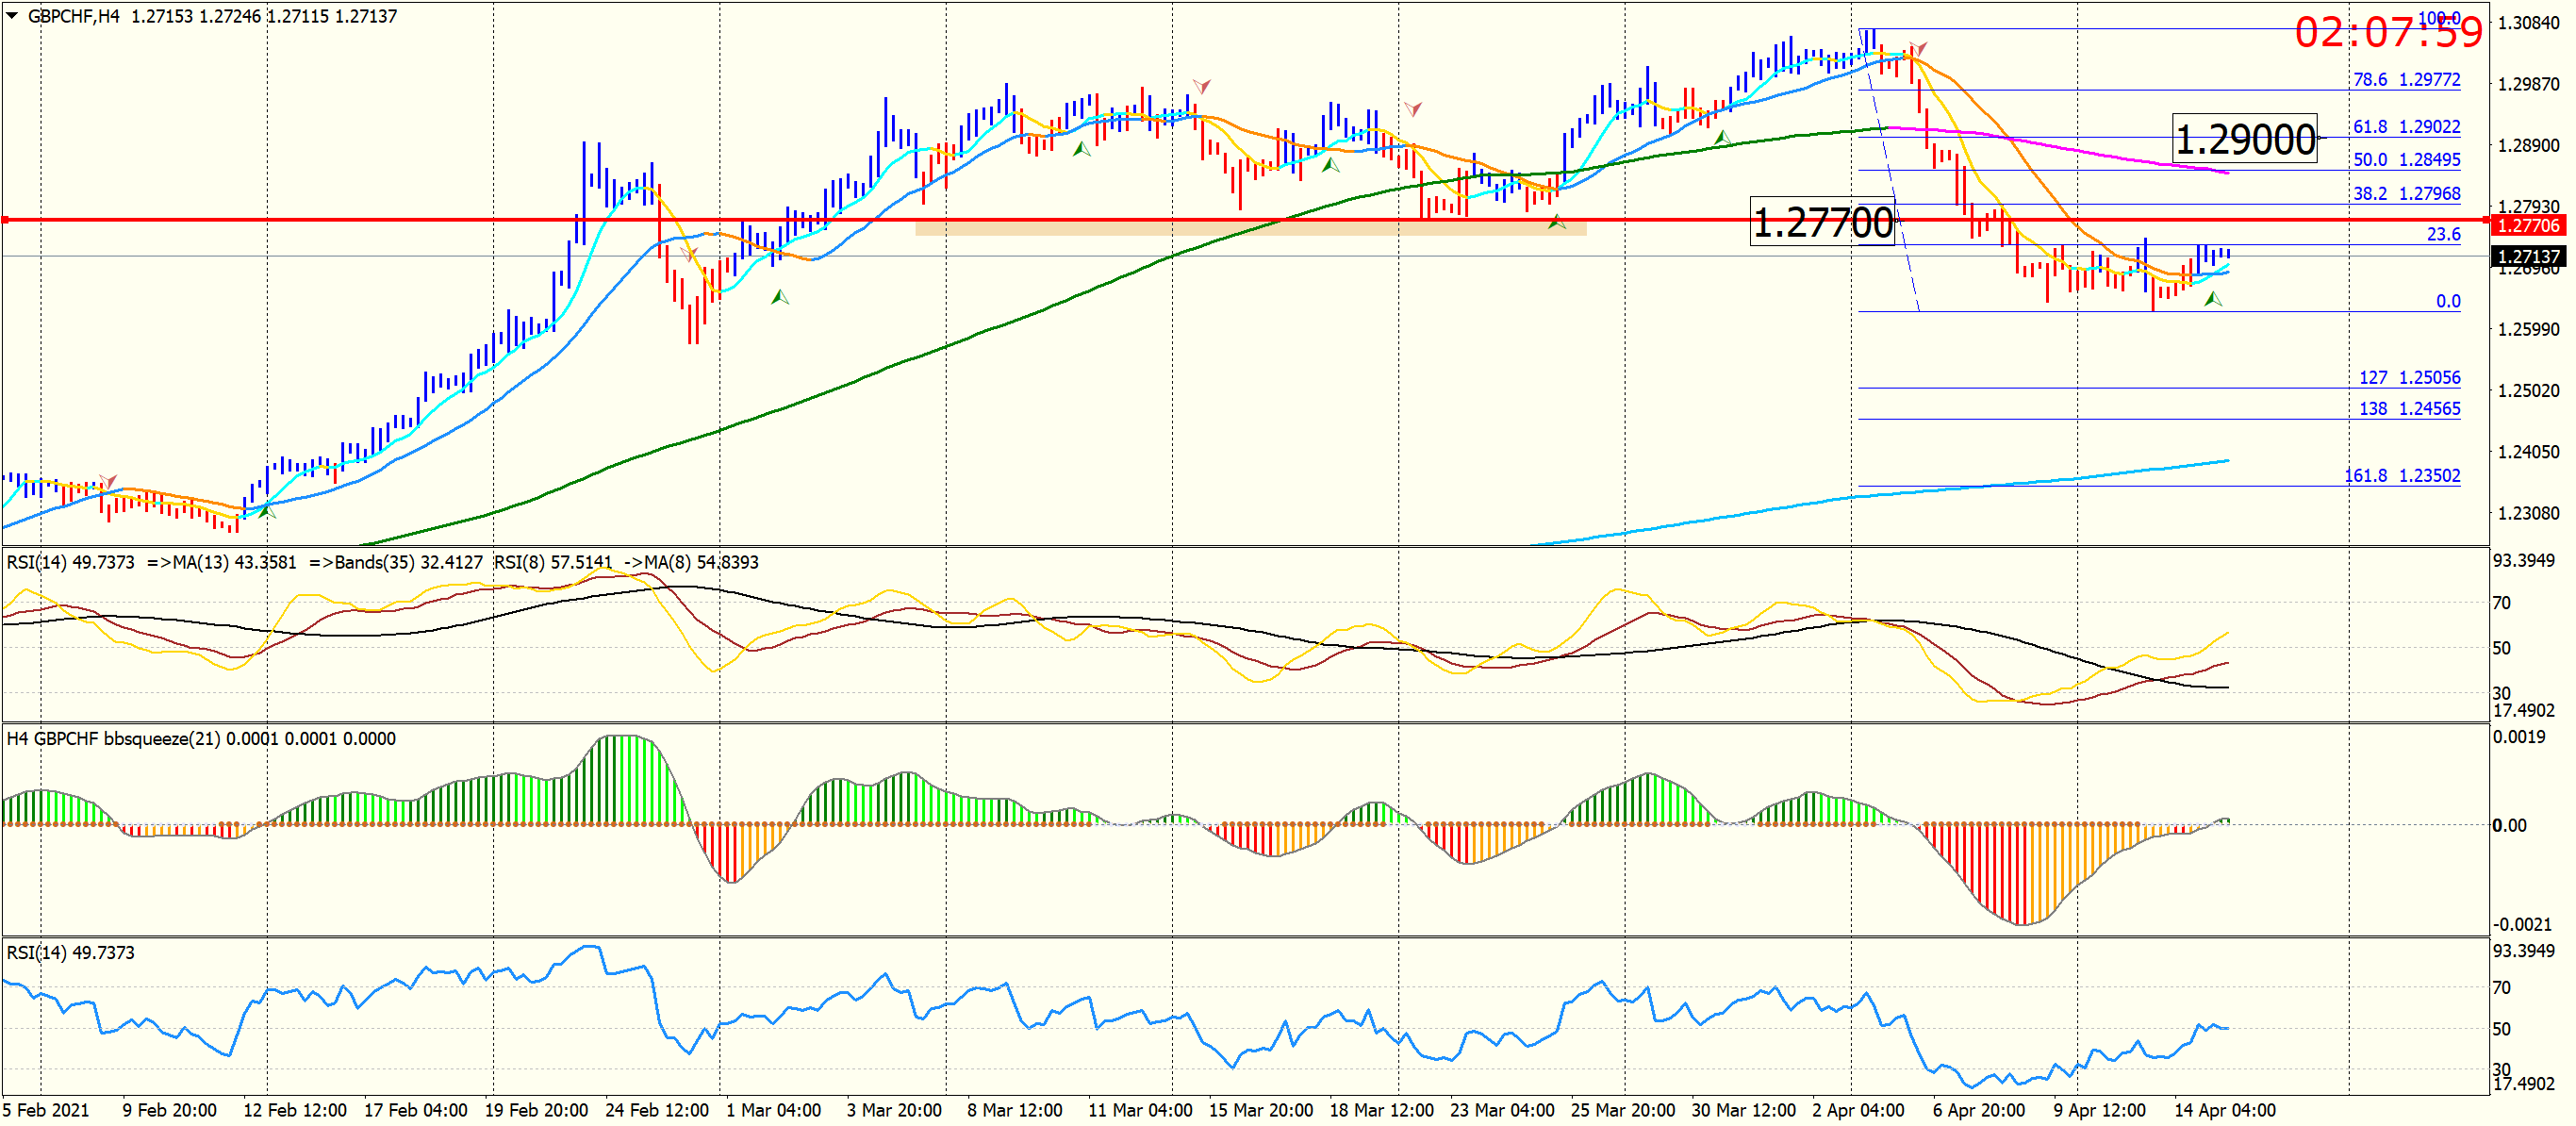Image resolution: width=2576 pixels, height=1126 pixels.
Task: Click green arrow at the 12 Feb low
Action: click(266, 511)
